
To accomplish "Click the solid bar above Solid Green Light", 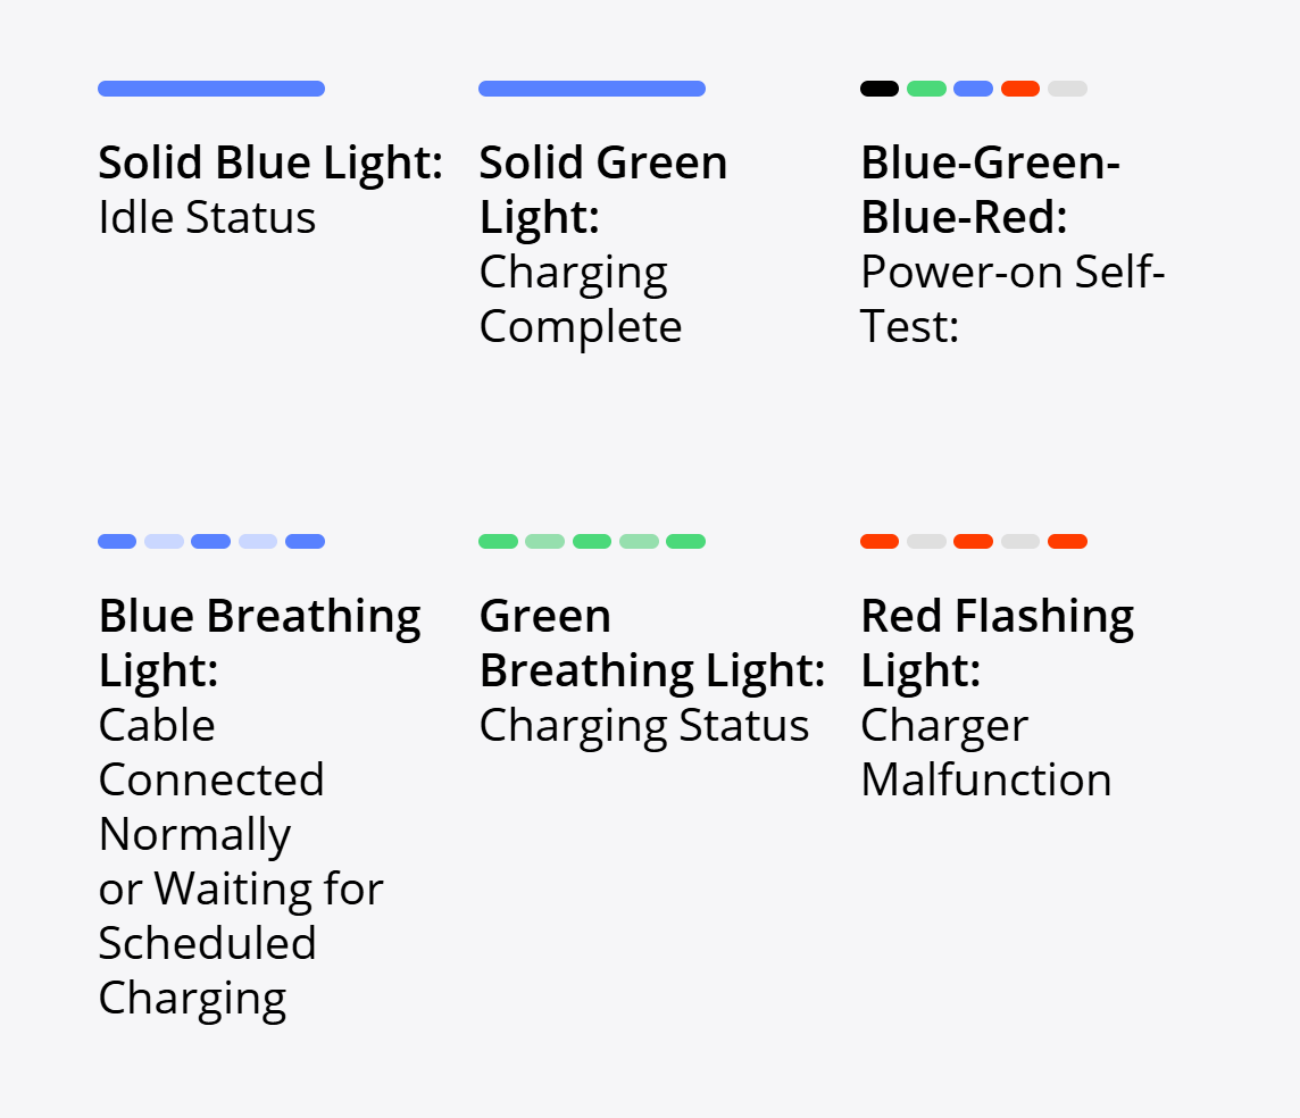I will pos(592,89).
